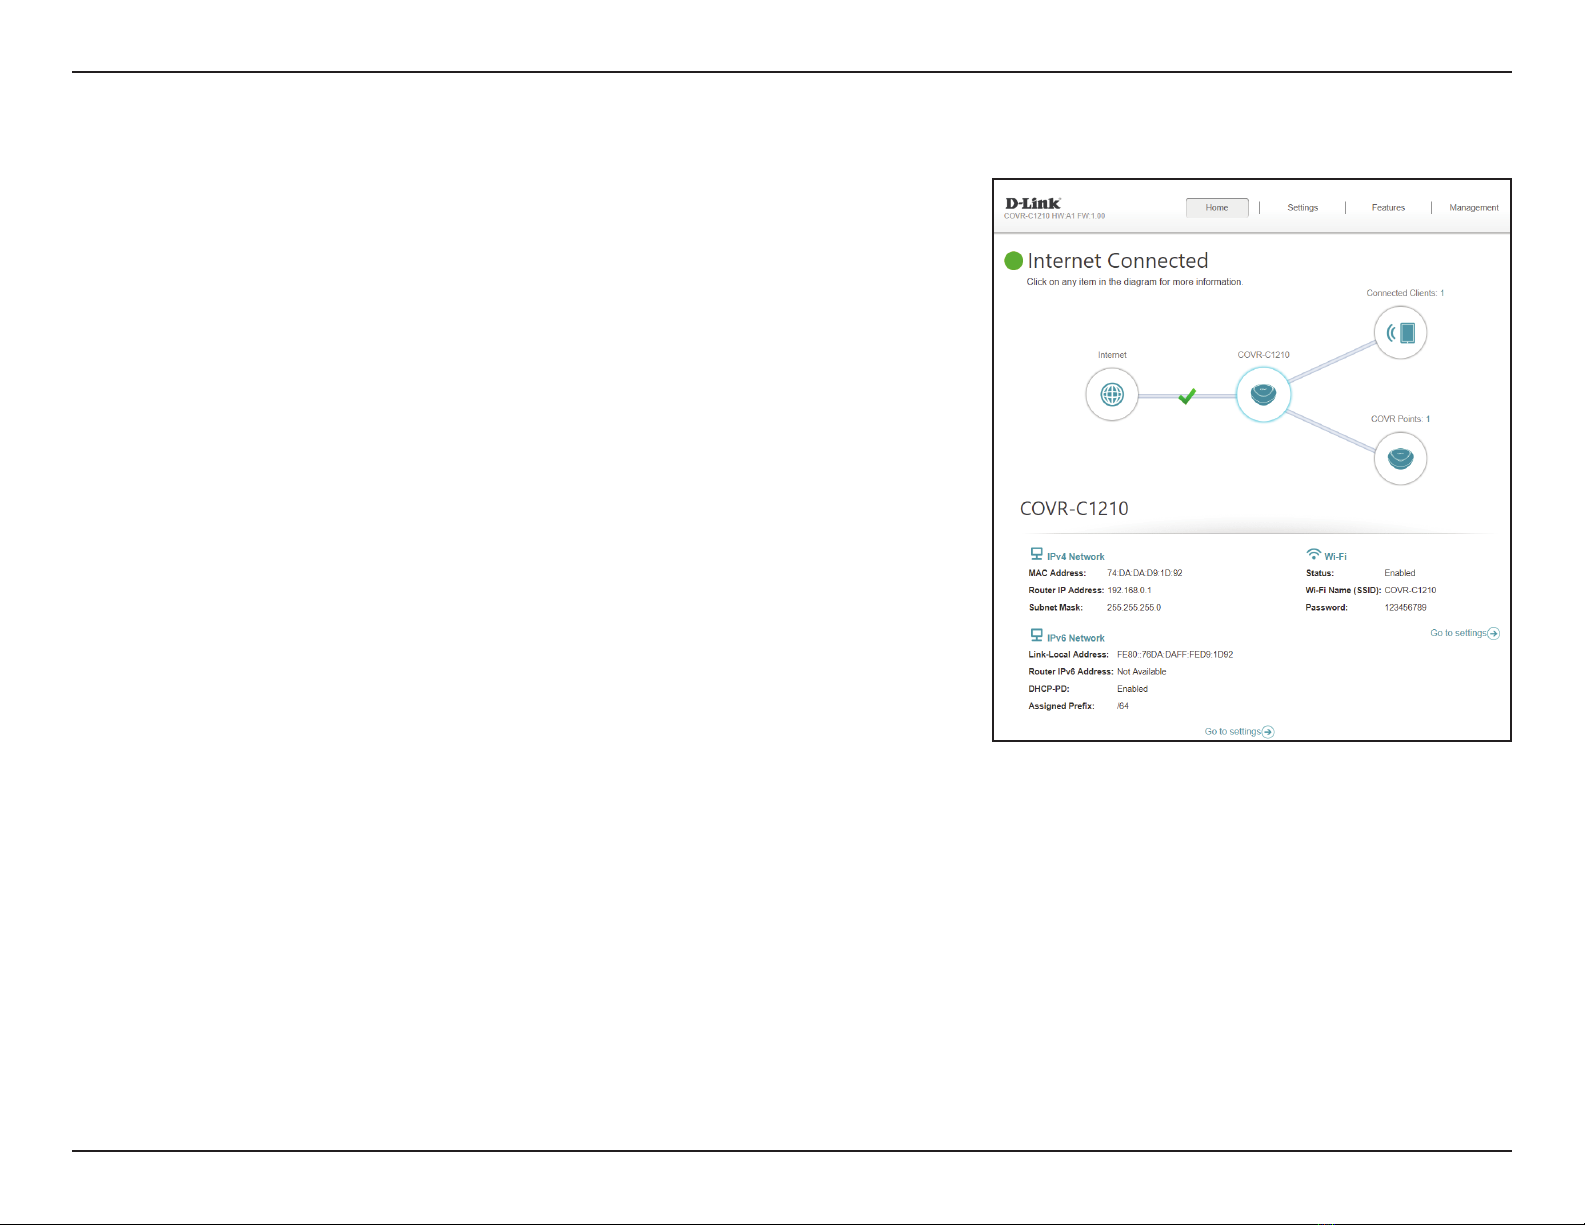This screenshot has width=1585, height=1225.
Task: Click arrow icon beside IPv6 Go to settings
Action: [1268, 732]
